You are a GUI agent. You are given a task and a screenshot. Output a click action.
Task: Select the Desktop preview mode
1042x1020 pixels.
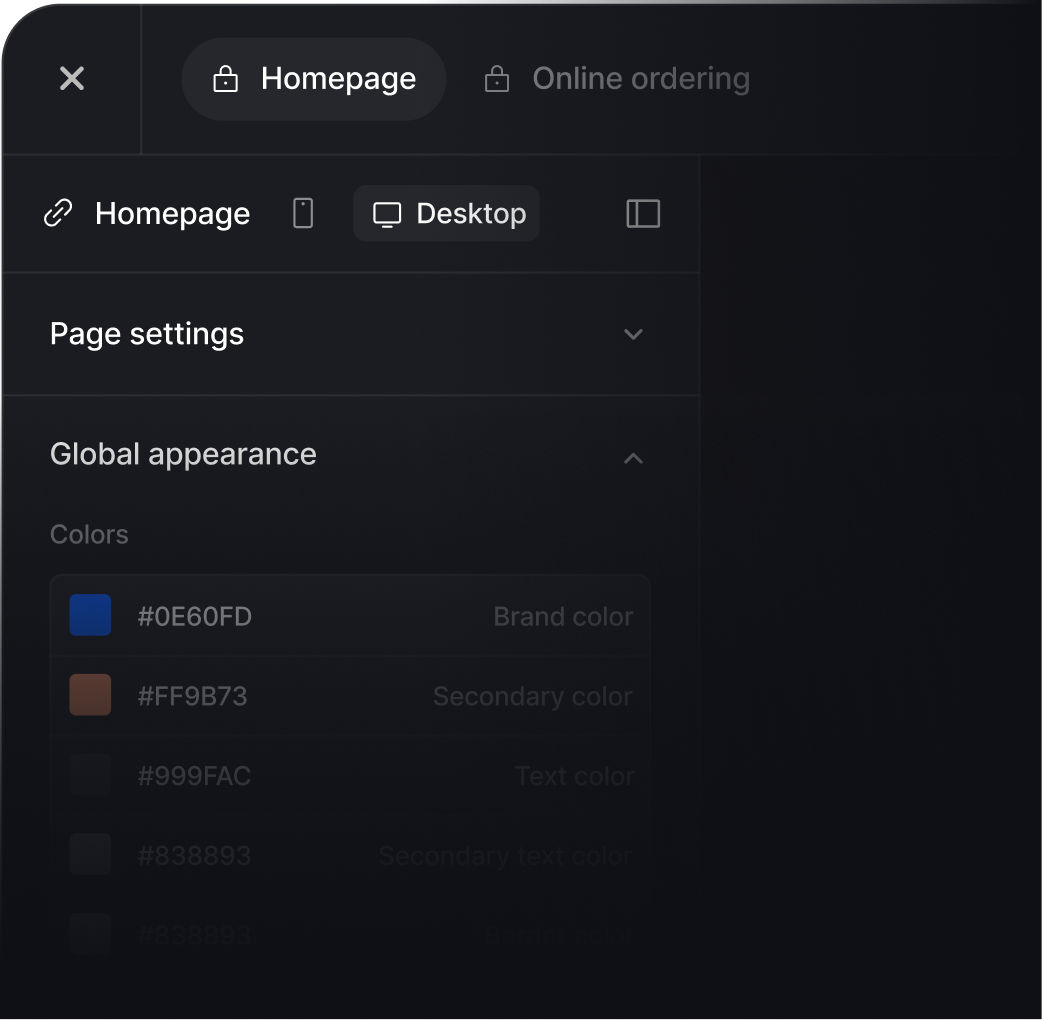tap(447, 213)
